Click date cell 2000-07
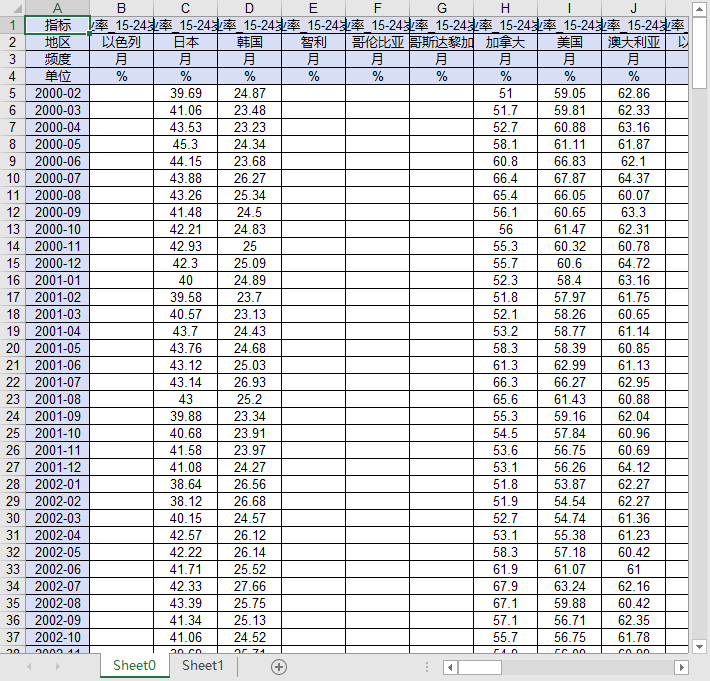 (58, 178)
